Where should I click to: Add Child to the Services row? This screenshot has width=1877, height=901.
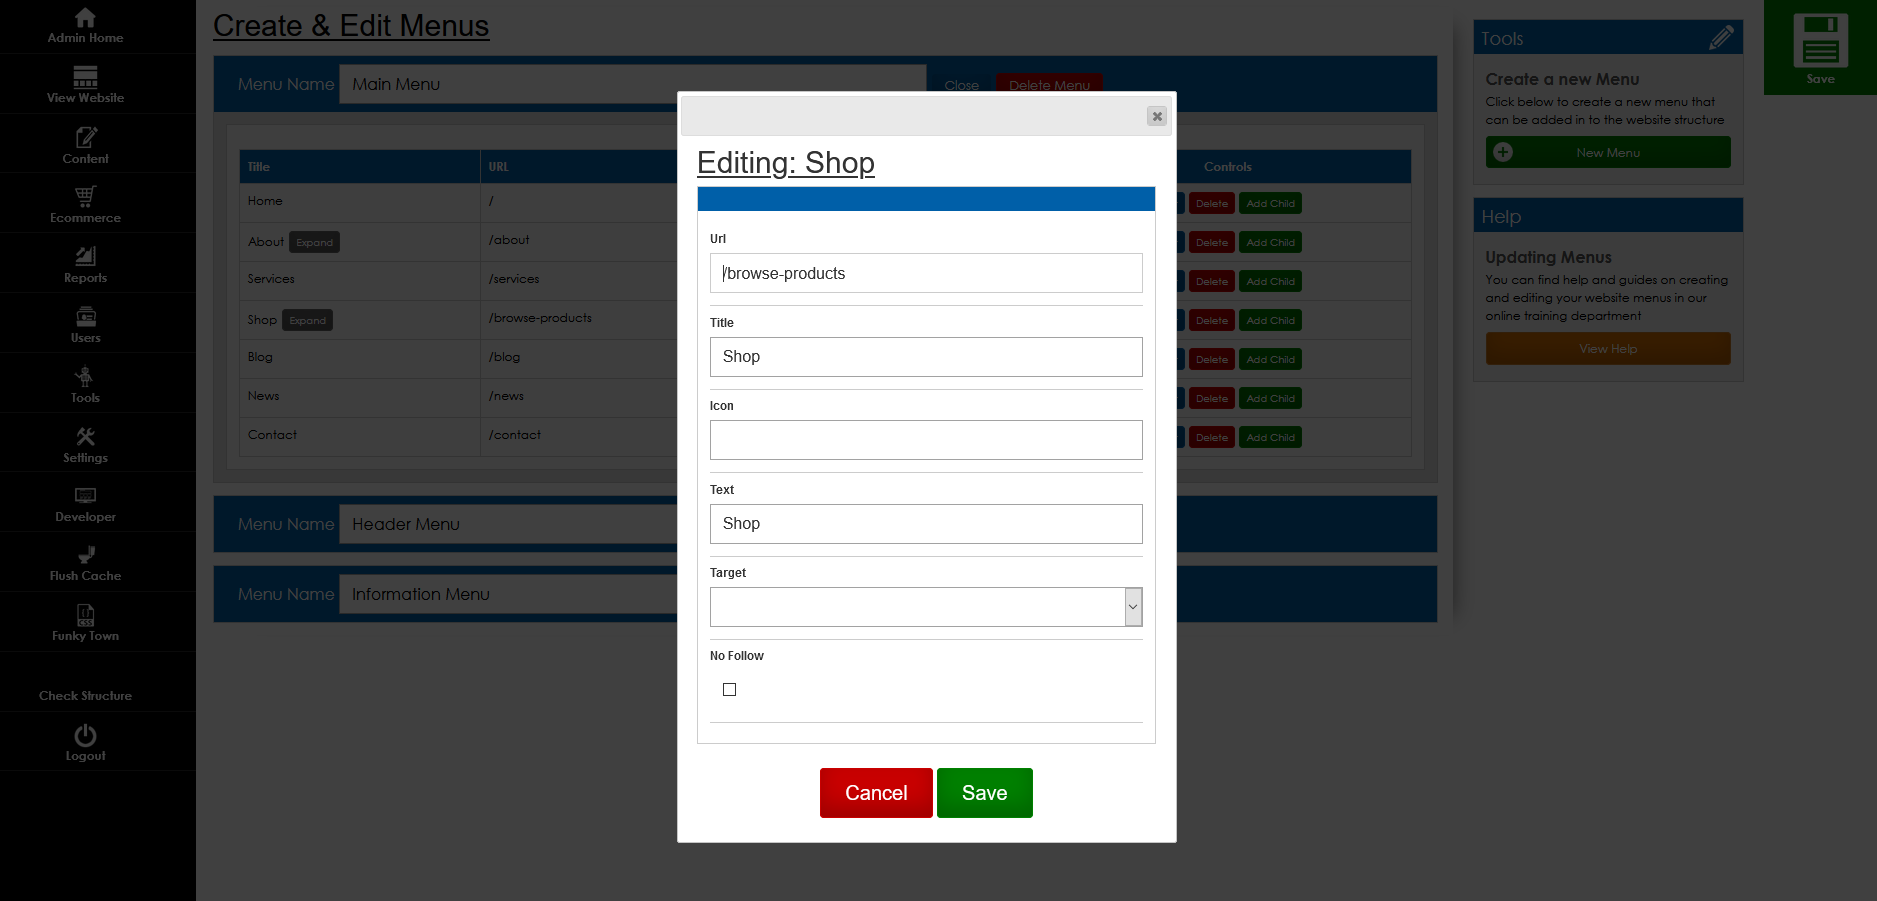(x=1270, y=281)
